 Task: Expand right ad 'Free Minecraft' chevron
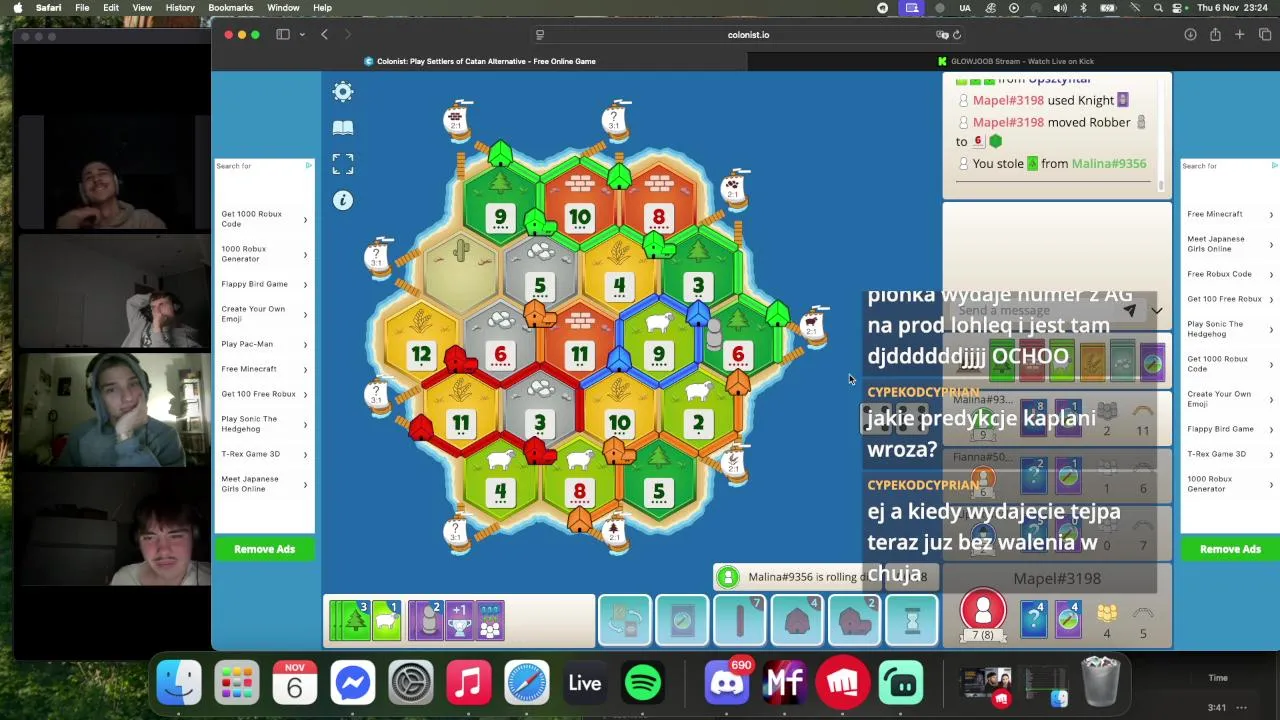click(1271, 214)
